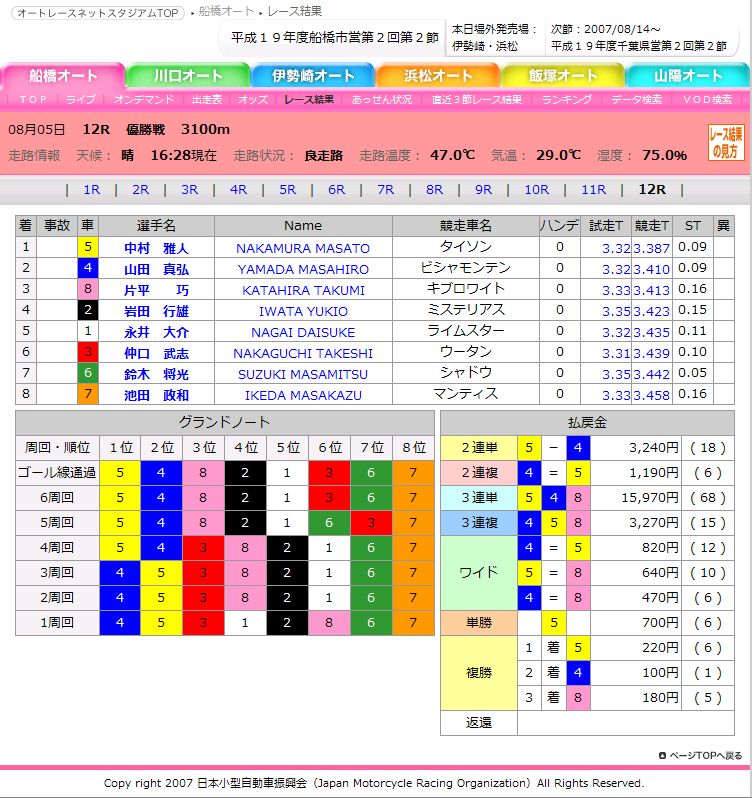Image resolution: width=752 pixels, height=798 pixels.
Task: Click race time 3.458 of Ikeda
Action: [x=651, y=395]
